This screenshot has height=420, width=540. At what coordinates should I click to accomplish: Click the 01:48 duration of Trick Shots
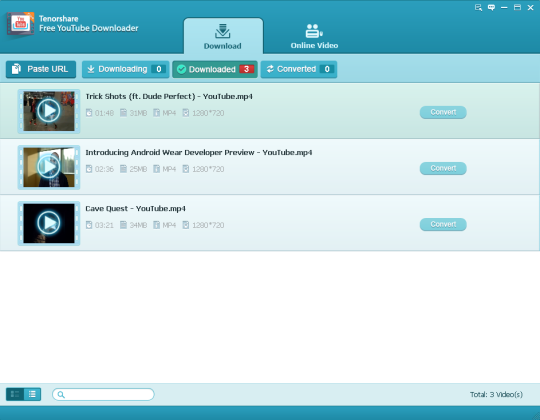click(104, 113)
